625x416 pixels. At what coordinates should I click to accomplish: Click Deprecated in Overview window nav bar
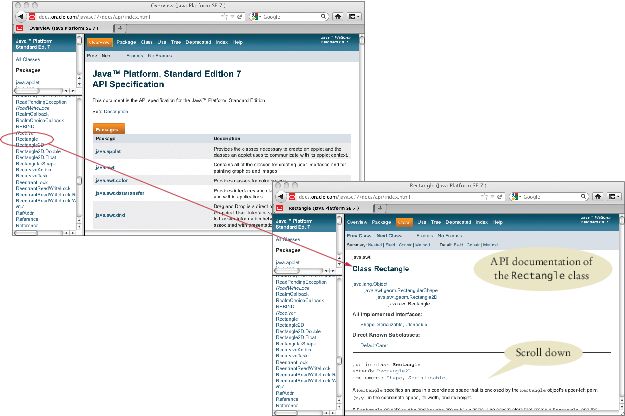point(198,42)
